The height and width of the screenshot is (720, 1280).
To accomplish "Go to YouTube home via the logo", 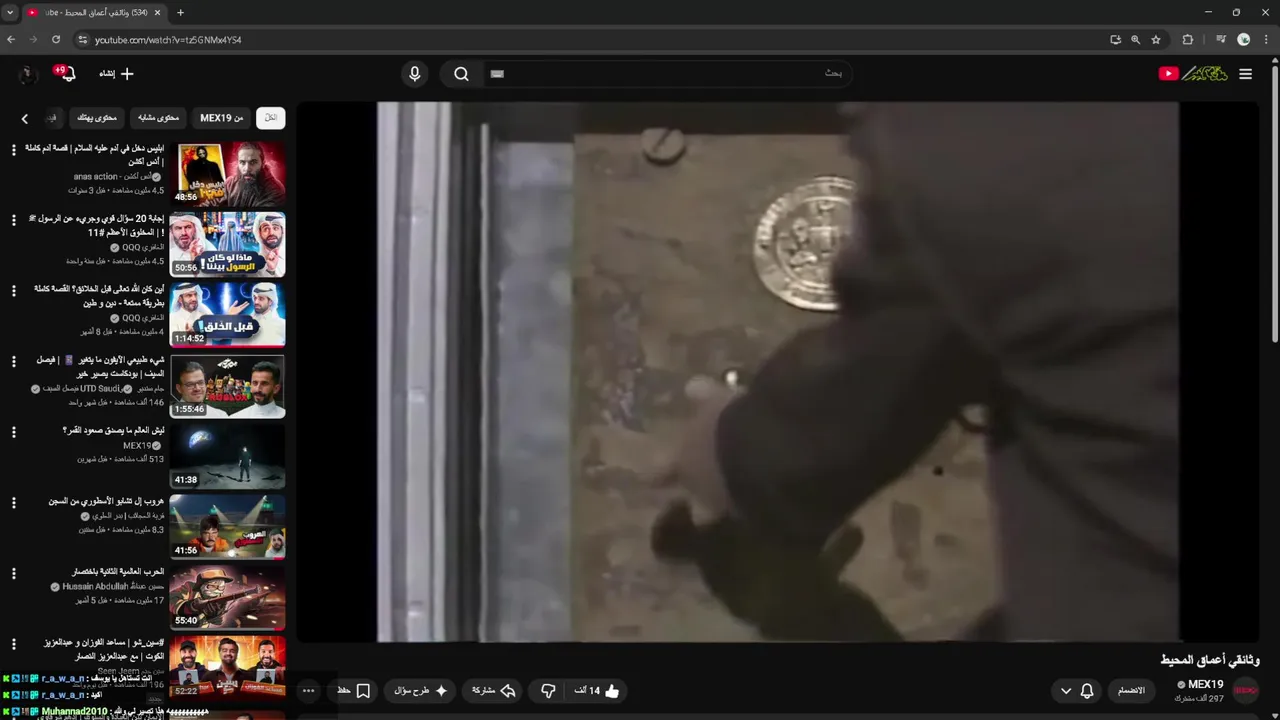I will coord(1193,74).
